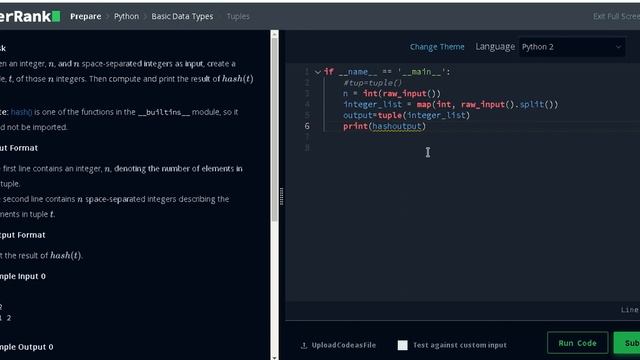Screen dimensions: 640x360
Task: Enable Test against custom input checkbox
Action: (x=402, y=345)
